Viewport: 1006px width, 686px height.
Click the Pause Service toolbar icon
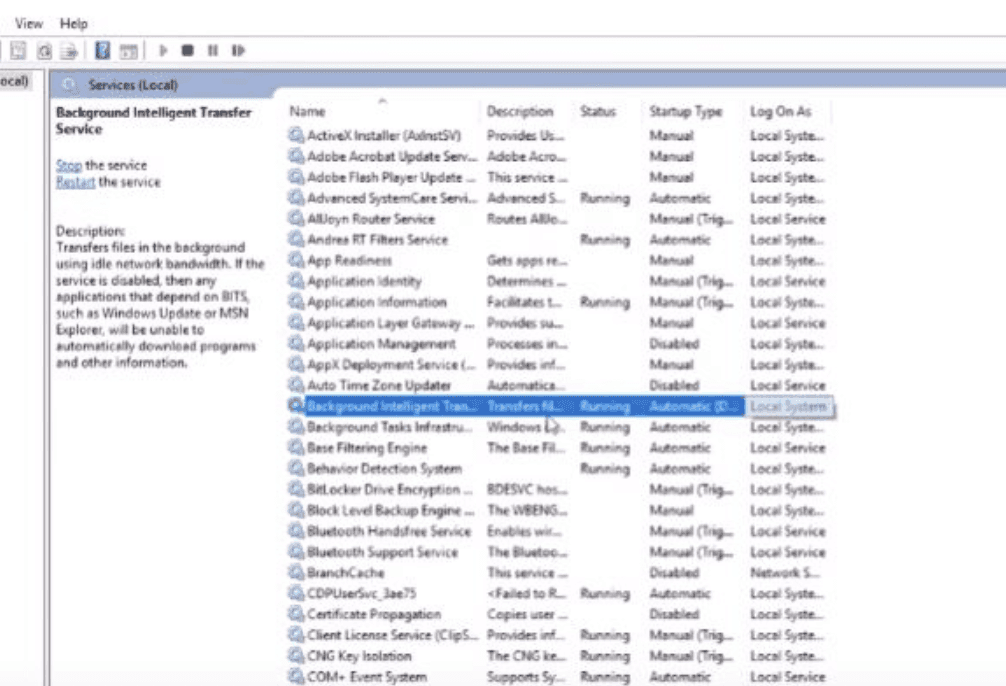click(x=212, y=50)
